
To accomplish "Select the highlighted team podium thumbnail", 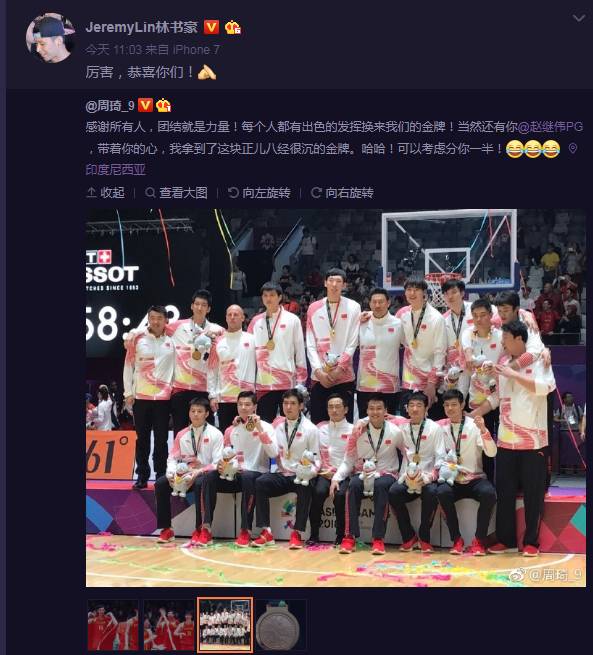I will point(225,625).
